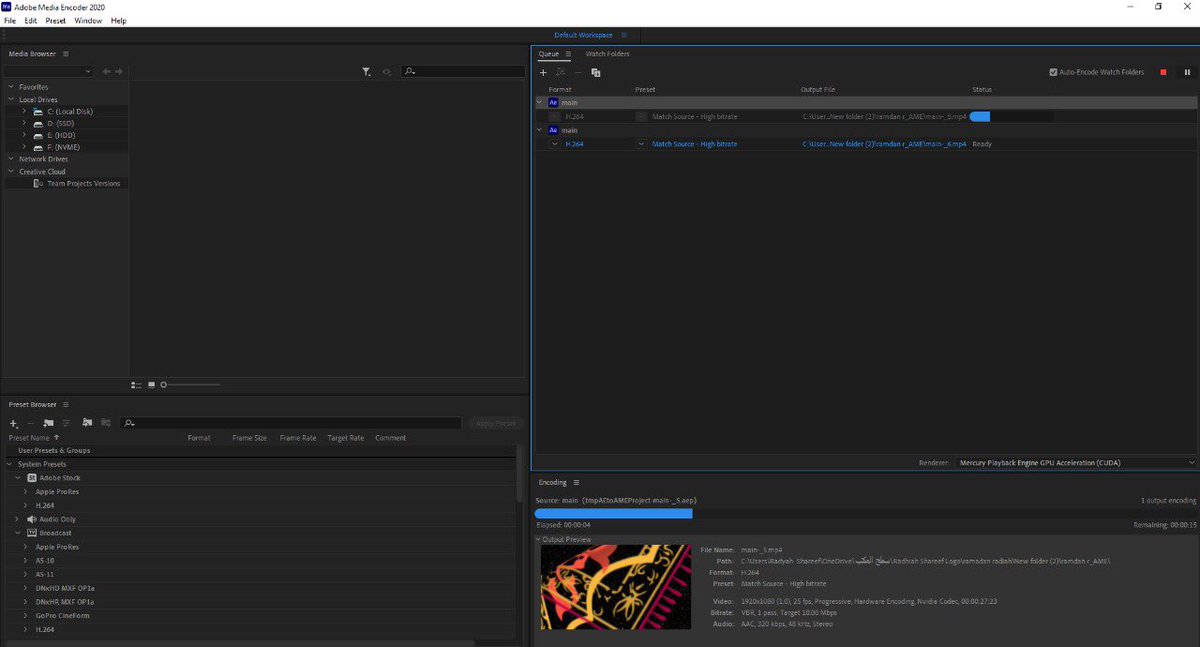Pause the queue encoding
The image size is (1200, 647).
[1187, 72]
